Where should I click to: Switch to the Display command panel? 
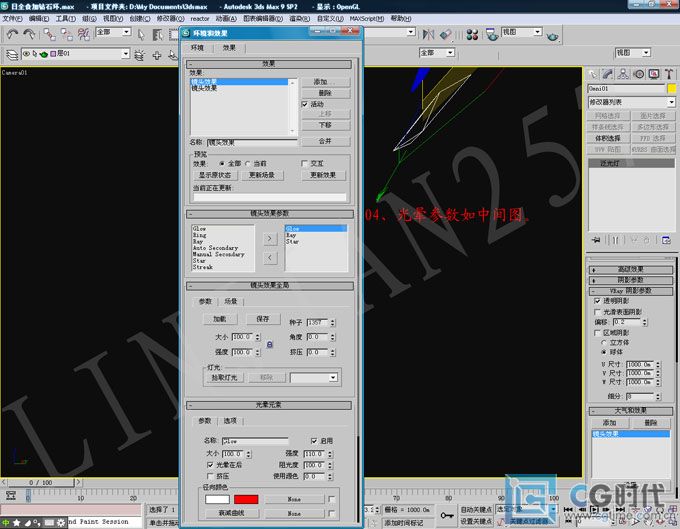(x=654, y=74)
